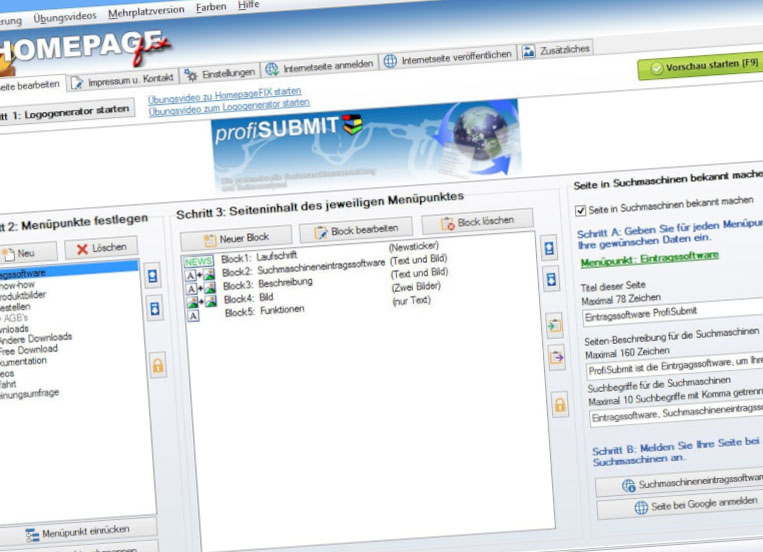Click the NEWS icon of Block1 Laufschrift
Screen dimensions: 763x552
click(x=198, y=261)
